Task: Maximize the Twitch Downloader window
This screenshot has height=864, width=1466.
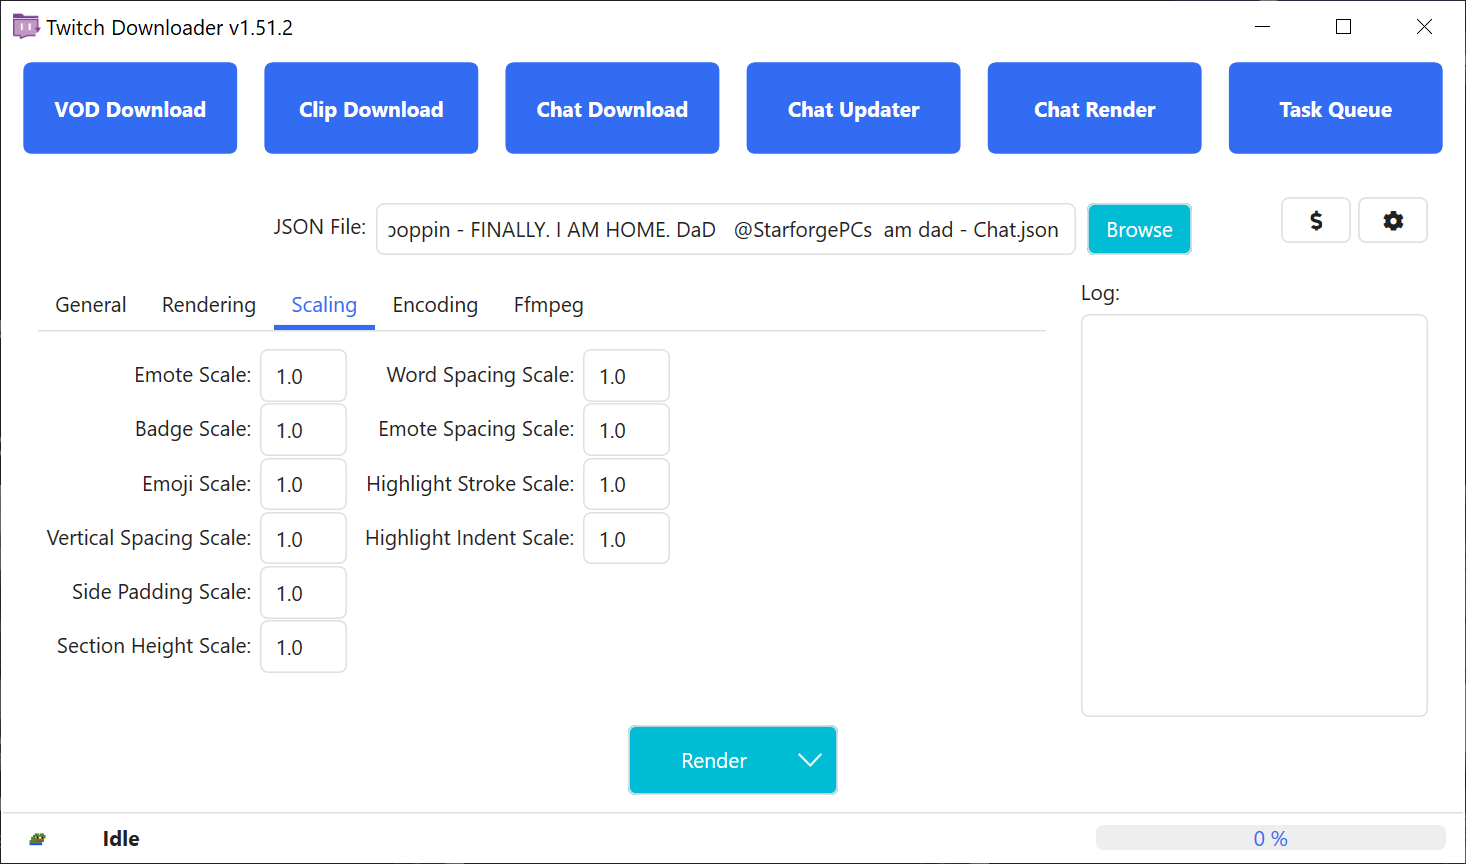Action: point(1344,27)
